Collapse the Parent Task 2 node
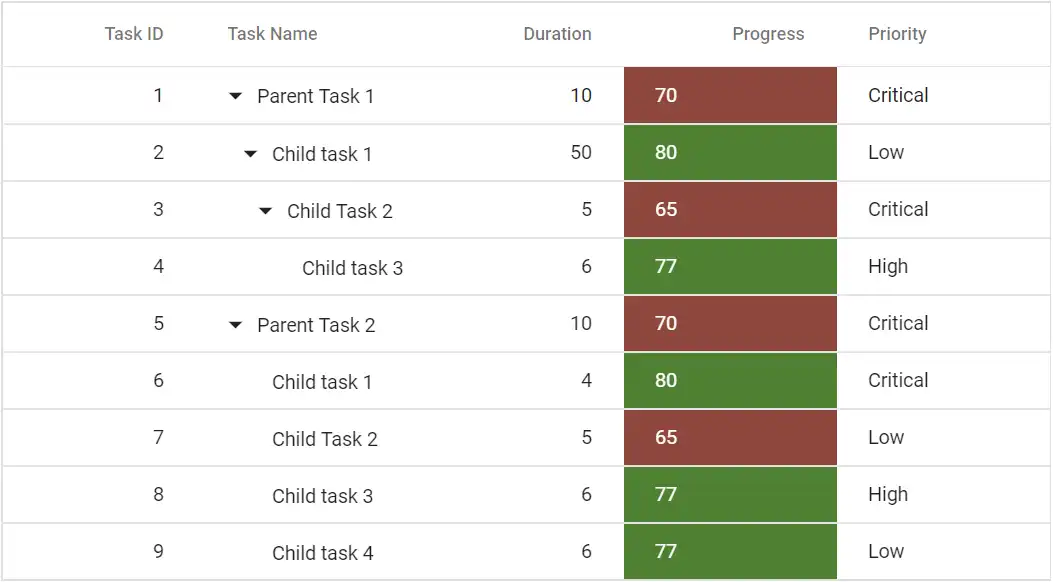Screen dimensions: 1053x582 point(235,324)
